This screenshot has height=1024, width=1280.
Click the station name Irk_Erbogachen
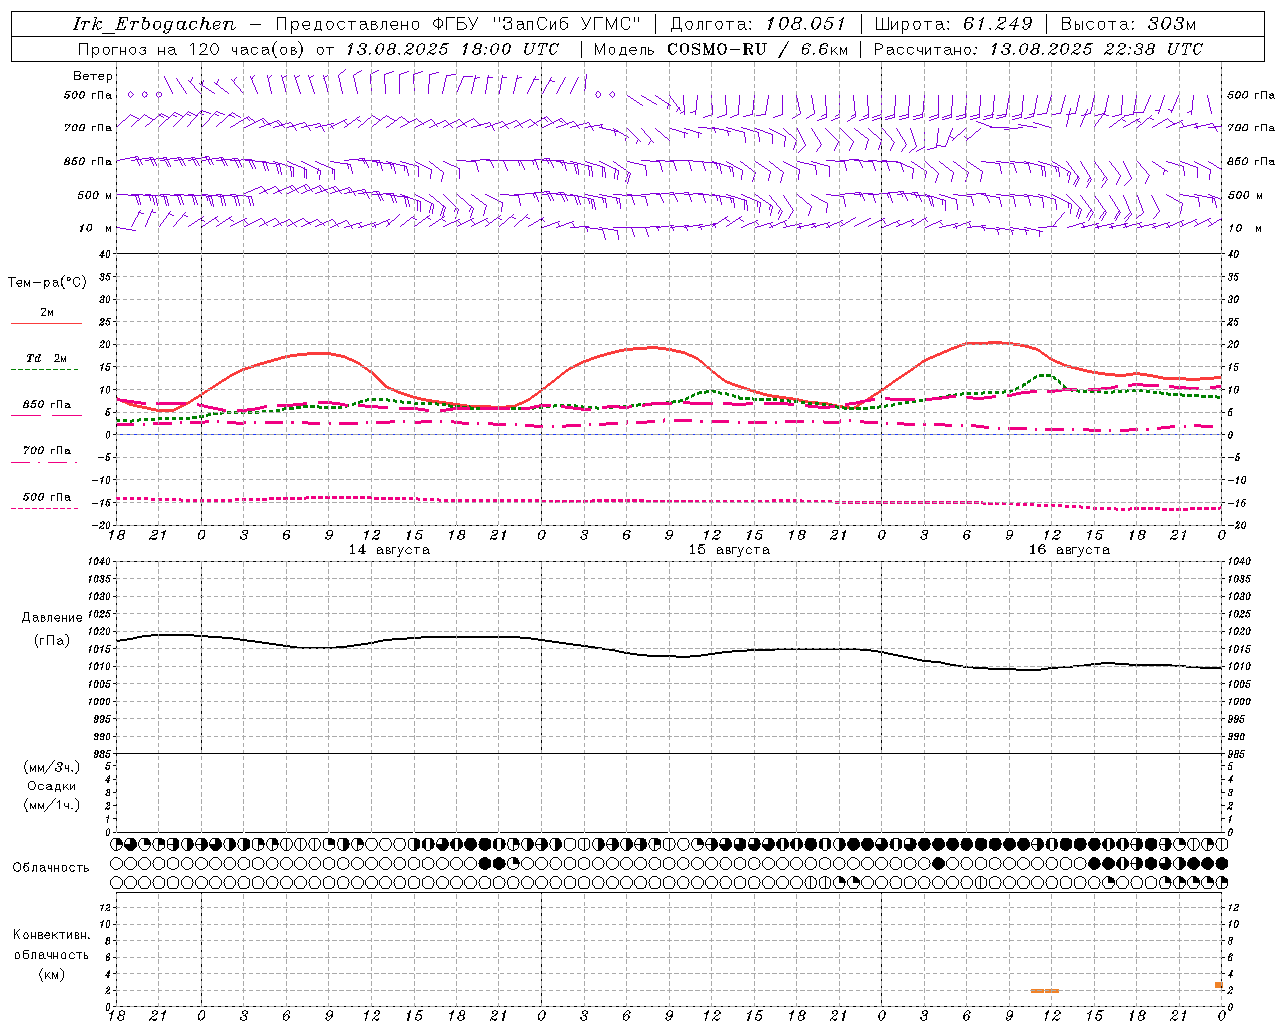154,23
